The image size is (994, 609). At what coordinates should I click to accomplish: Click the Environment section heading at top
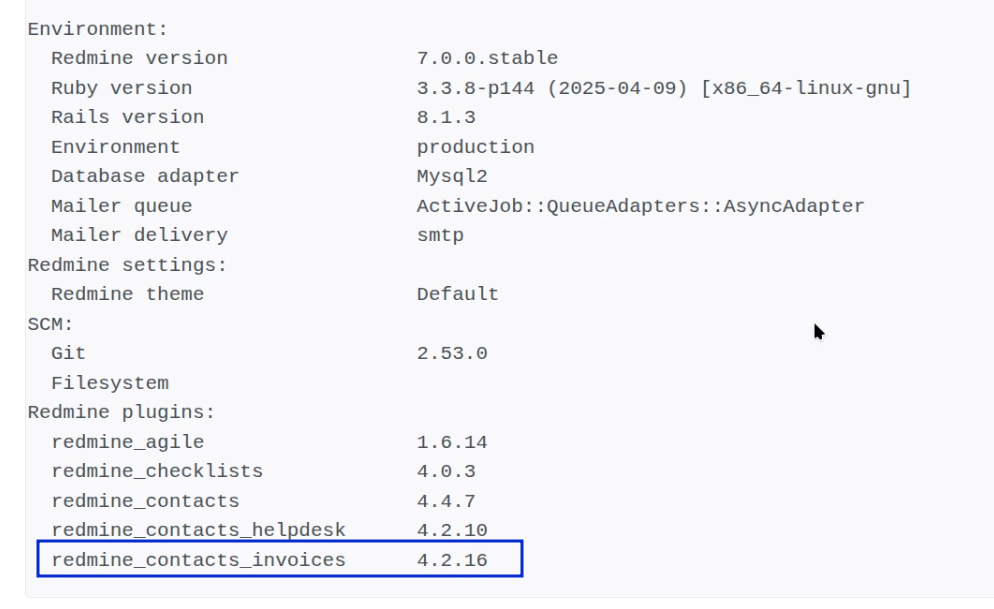(97, 29)
